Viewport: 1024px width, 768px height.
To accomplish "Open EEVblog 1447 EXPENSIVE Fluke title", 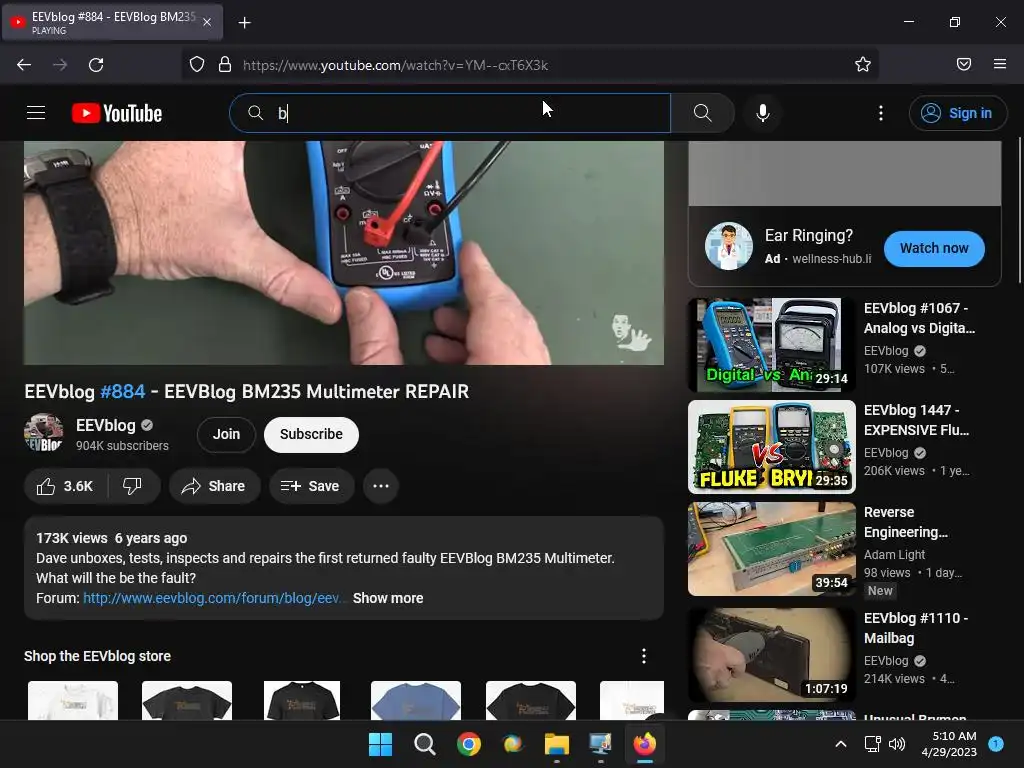I will pos(917,420).
